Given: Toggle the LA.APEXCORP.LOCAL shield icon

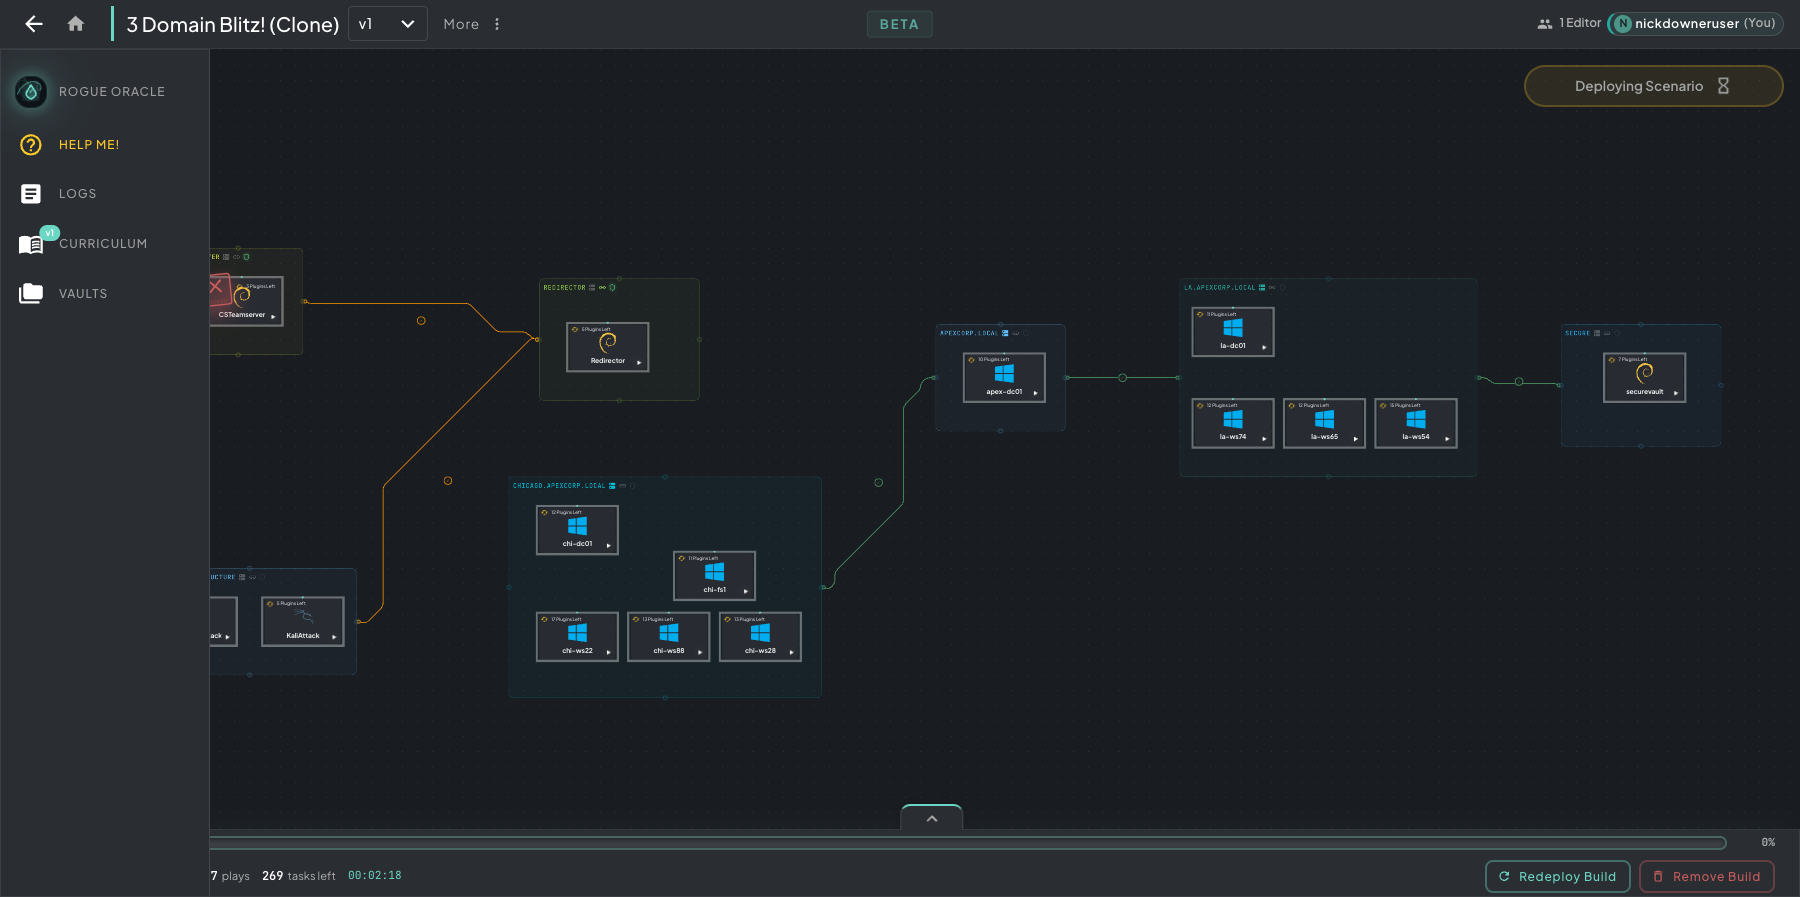Looking at the screenshot, I should pyautogui.click(x=1283, y=288).
